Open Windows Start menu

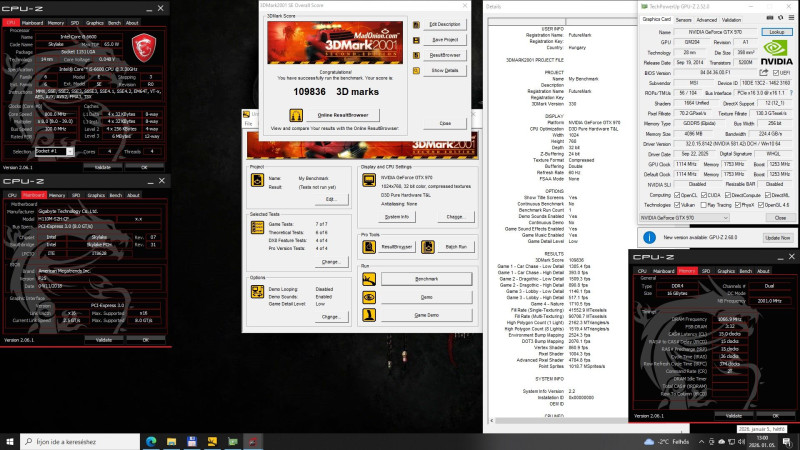pyautogui.click(x=10, y=442)
